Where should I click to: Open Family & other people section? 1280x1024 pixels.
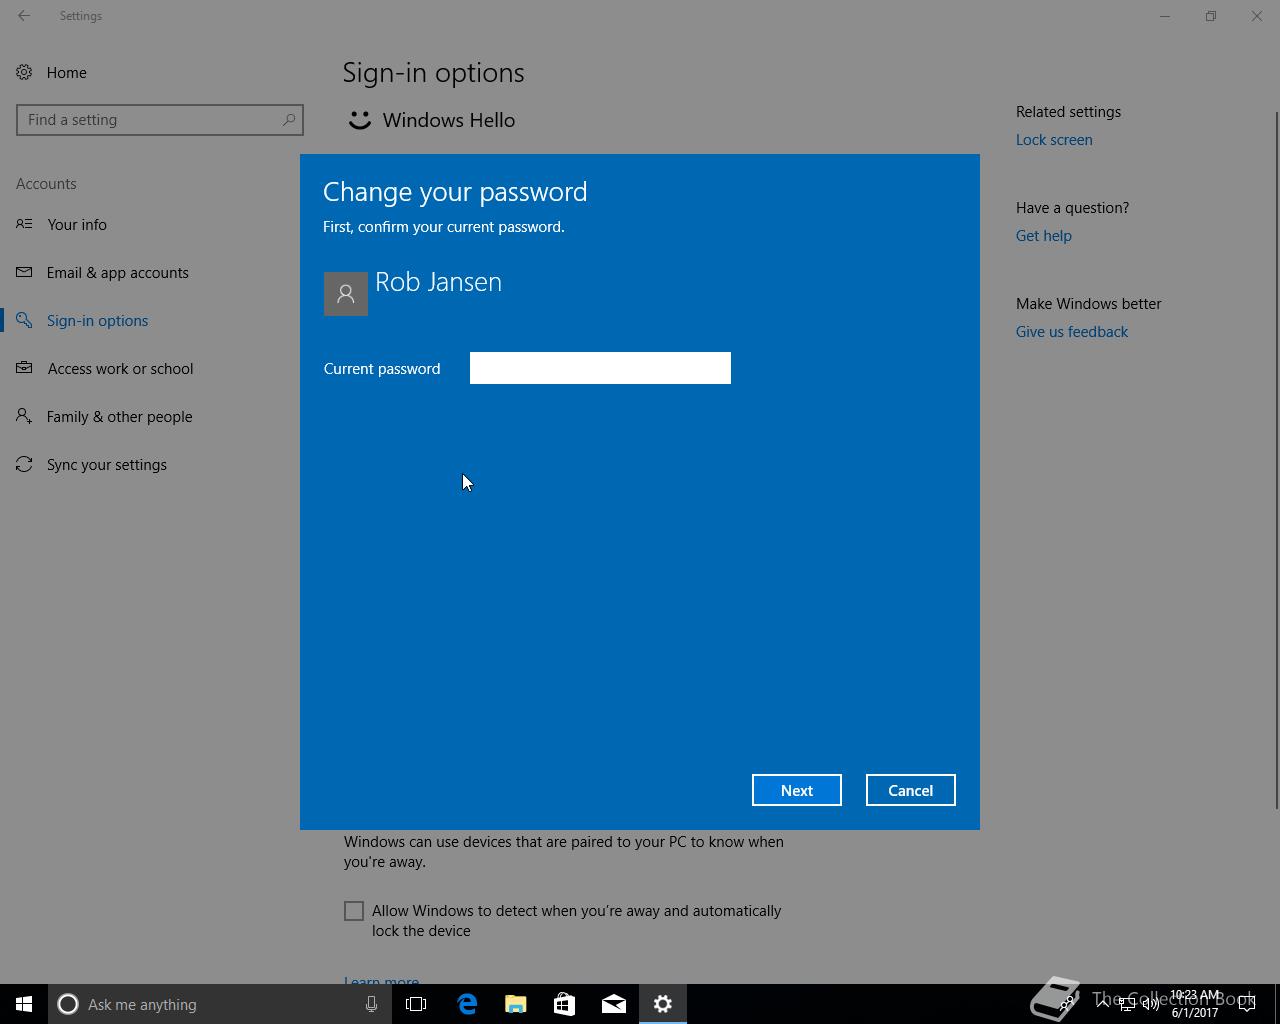[x=119, y=416]
